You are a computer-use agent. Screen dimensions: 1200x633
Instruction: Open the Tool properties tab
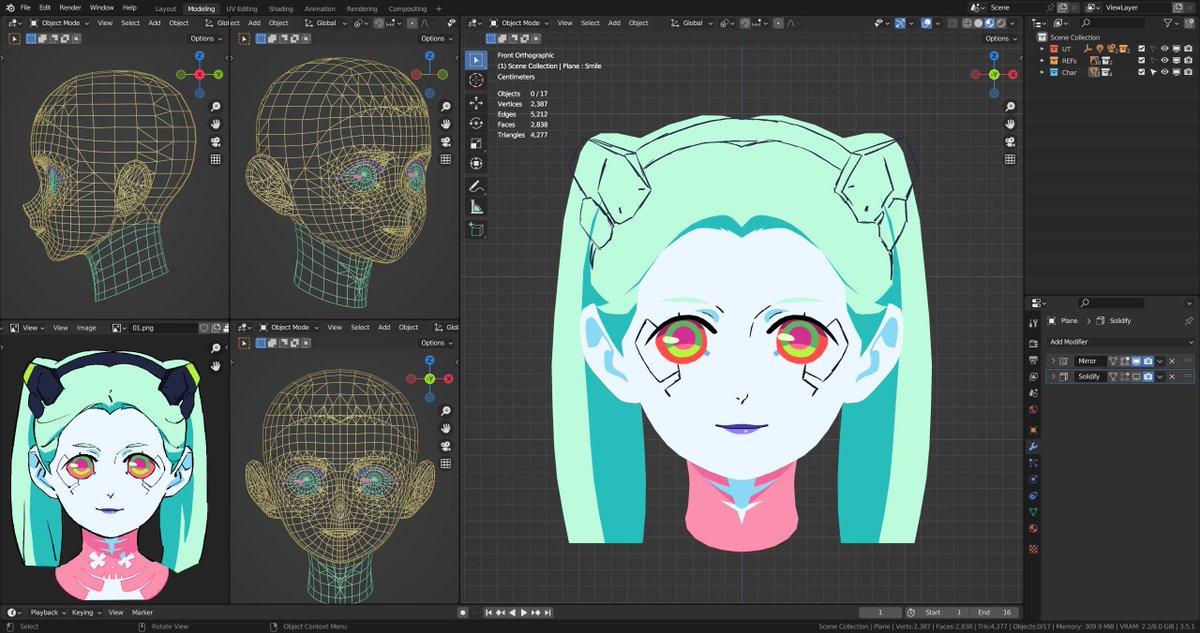click(x=1034, y=322)
